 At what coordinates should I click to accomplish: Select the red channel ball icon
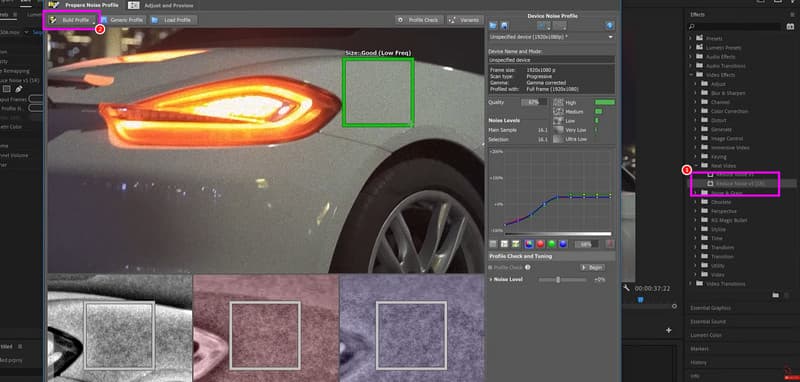(x=540, y=244)
